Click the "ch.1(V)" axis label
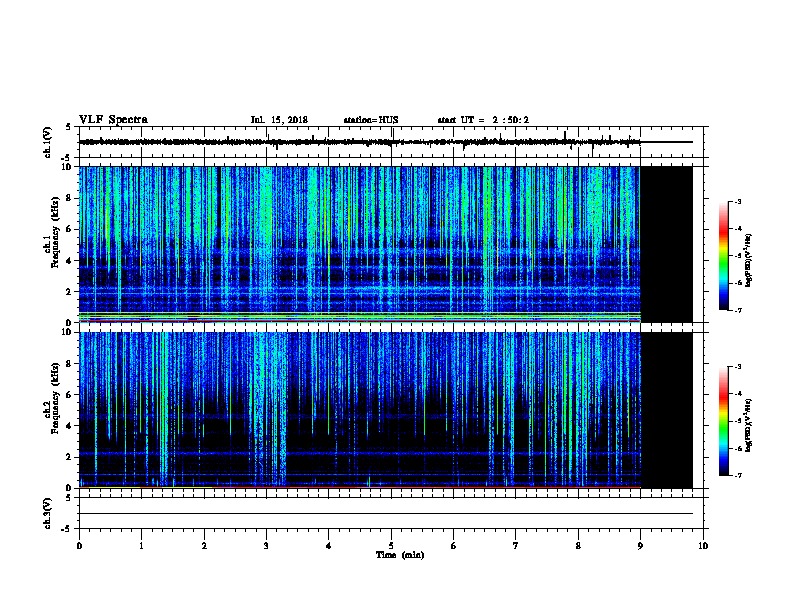 coord(47,142)
